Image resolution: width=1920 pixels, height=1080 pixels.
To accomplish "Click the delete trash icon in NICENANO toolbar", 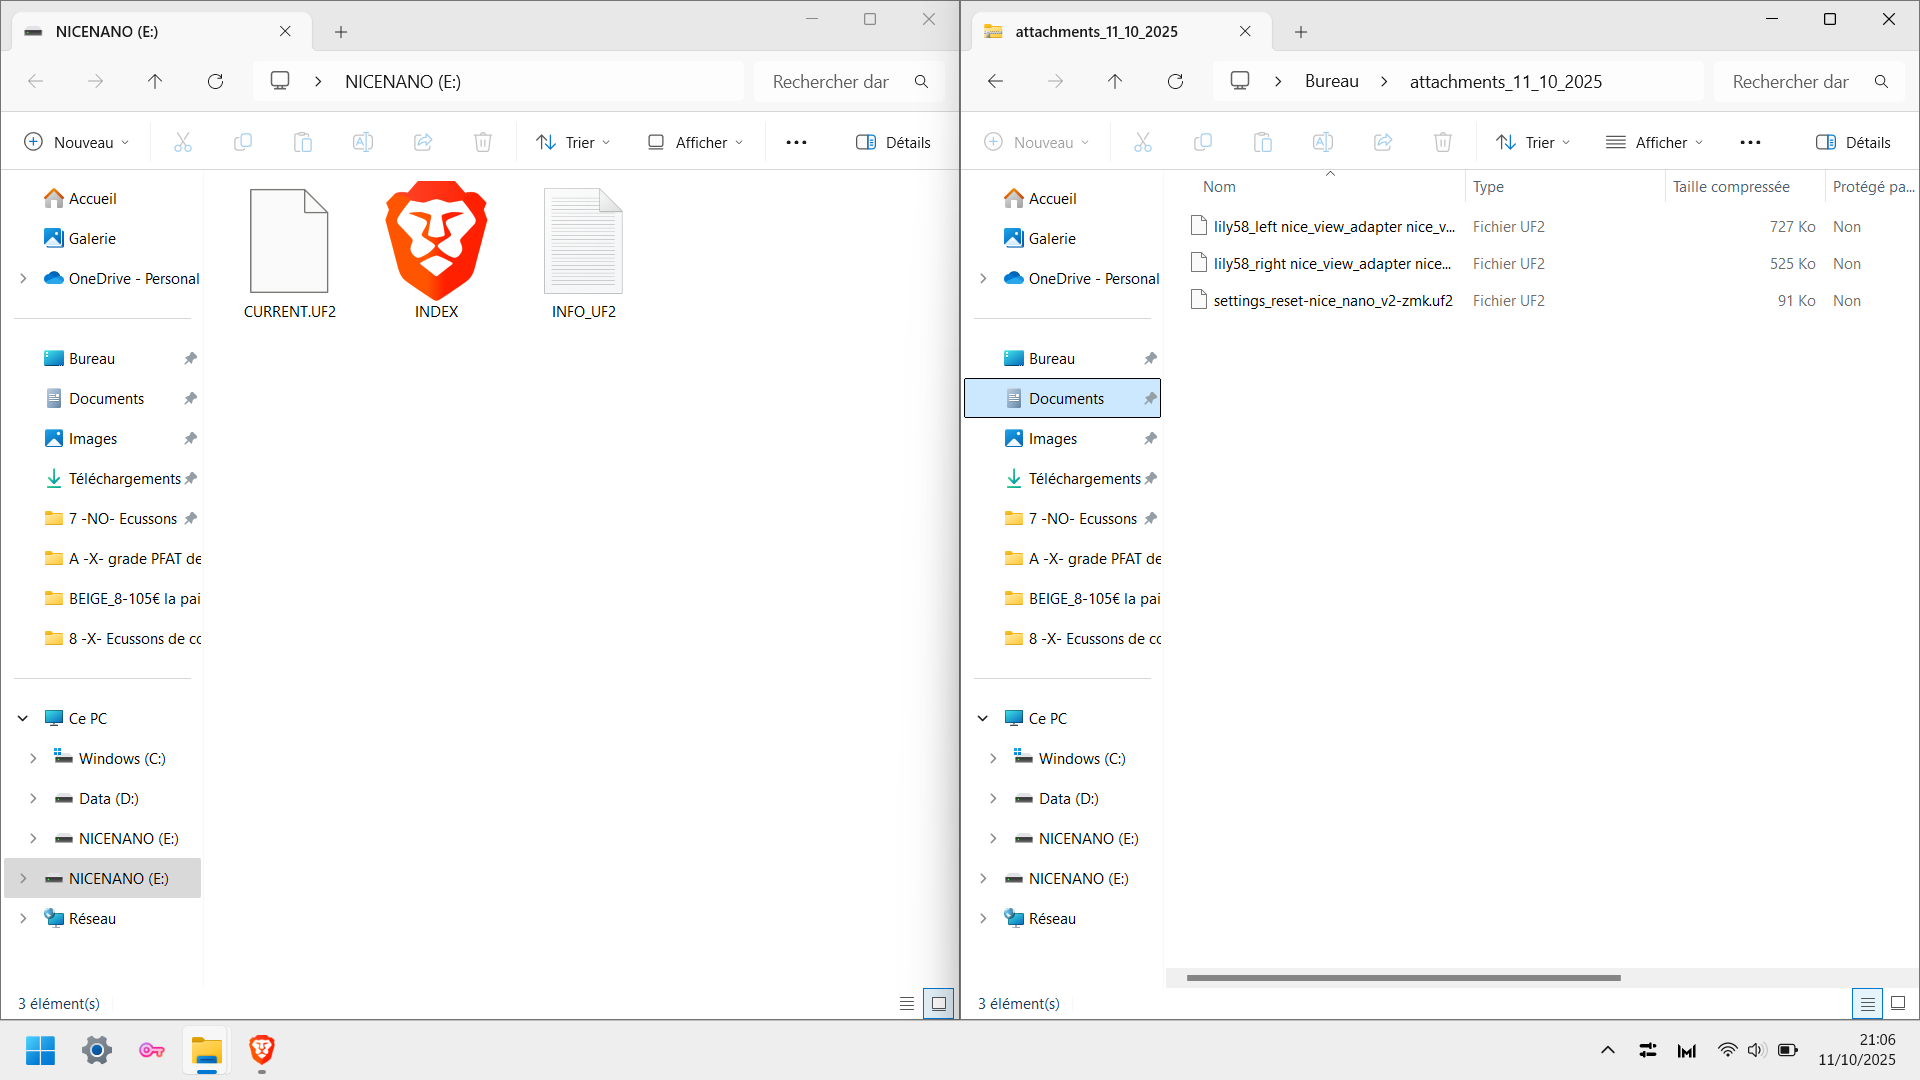I will click(x=483, y=142).
